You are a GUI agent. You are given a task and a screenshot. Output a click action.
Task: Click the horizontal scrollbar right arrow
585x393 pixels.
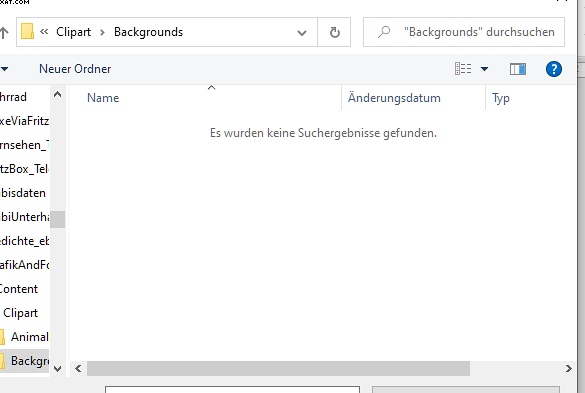pyautogui.click(x=569, y=369)
